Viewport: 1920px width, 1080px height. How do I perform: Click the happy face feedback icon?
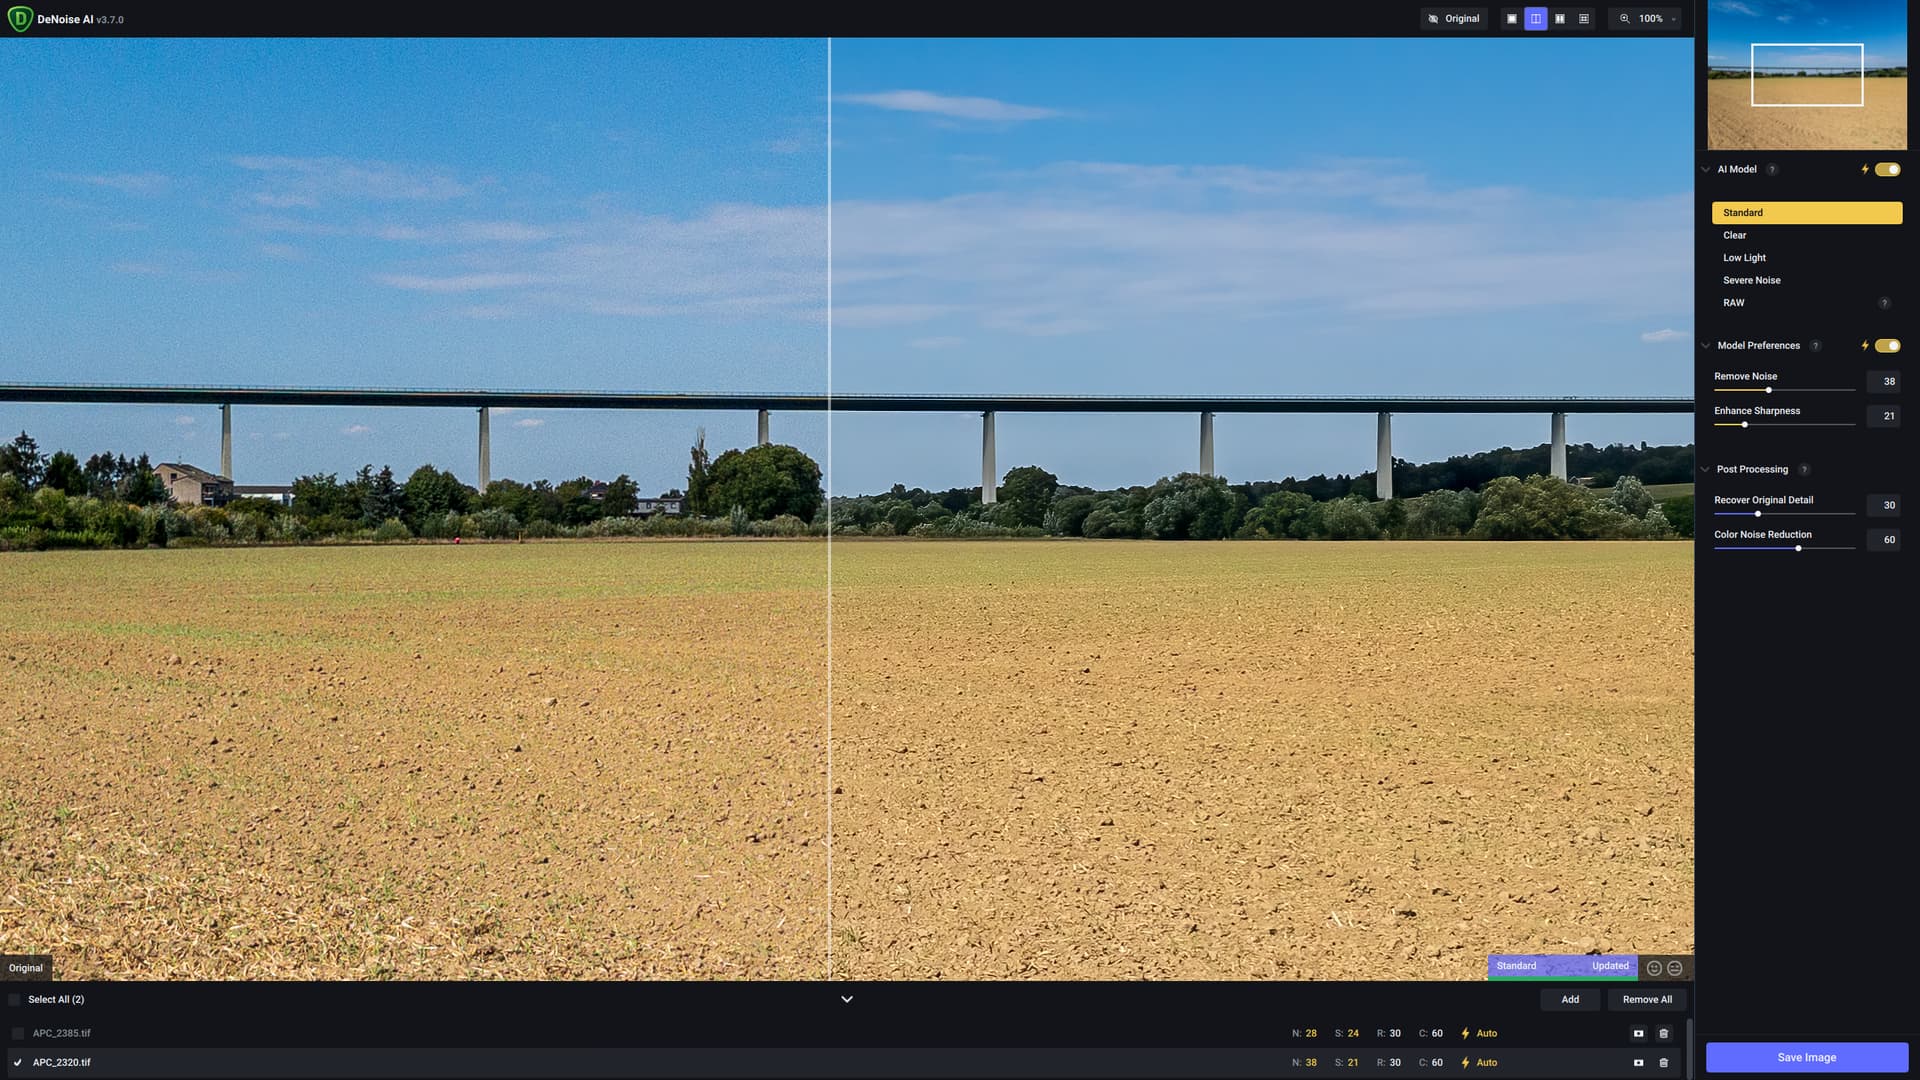(x=1654, y=968)
